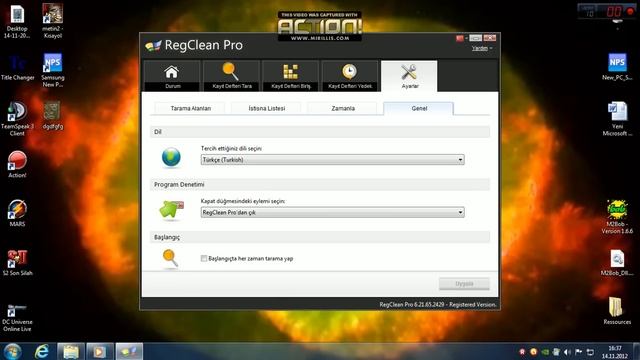Open the close button action dropdown
This screenshot has width=640, height=360.
point(332,212)
